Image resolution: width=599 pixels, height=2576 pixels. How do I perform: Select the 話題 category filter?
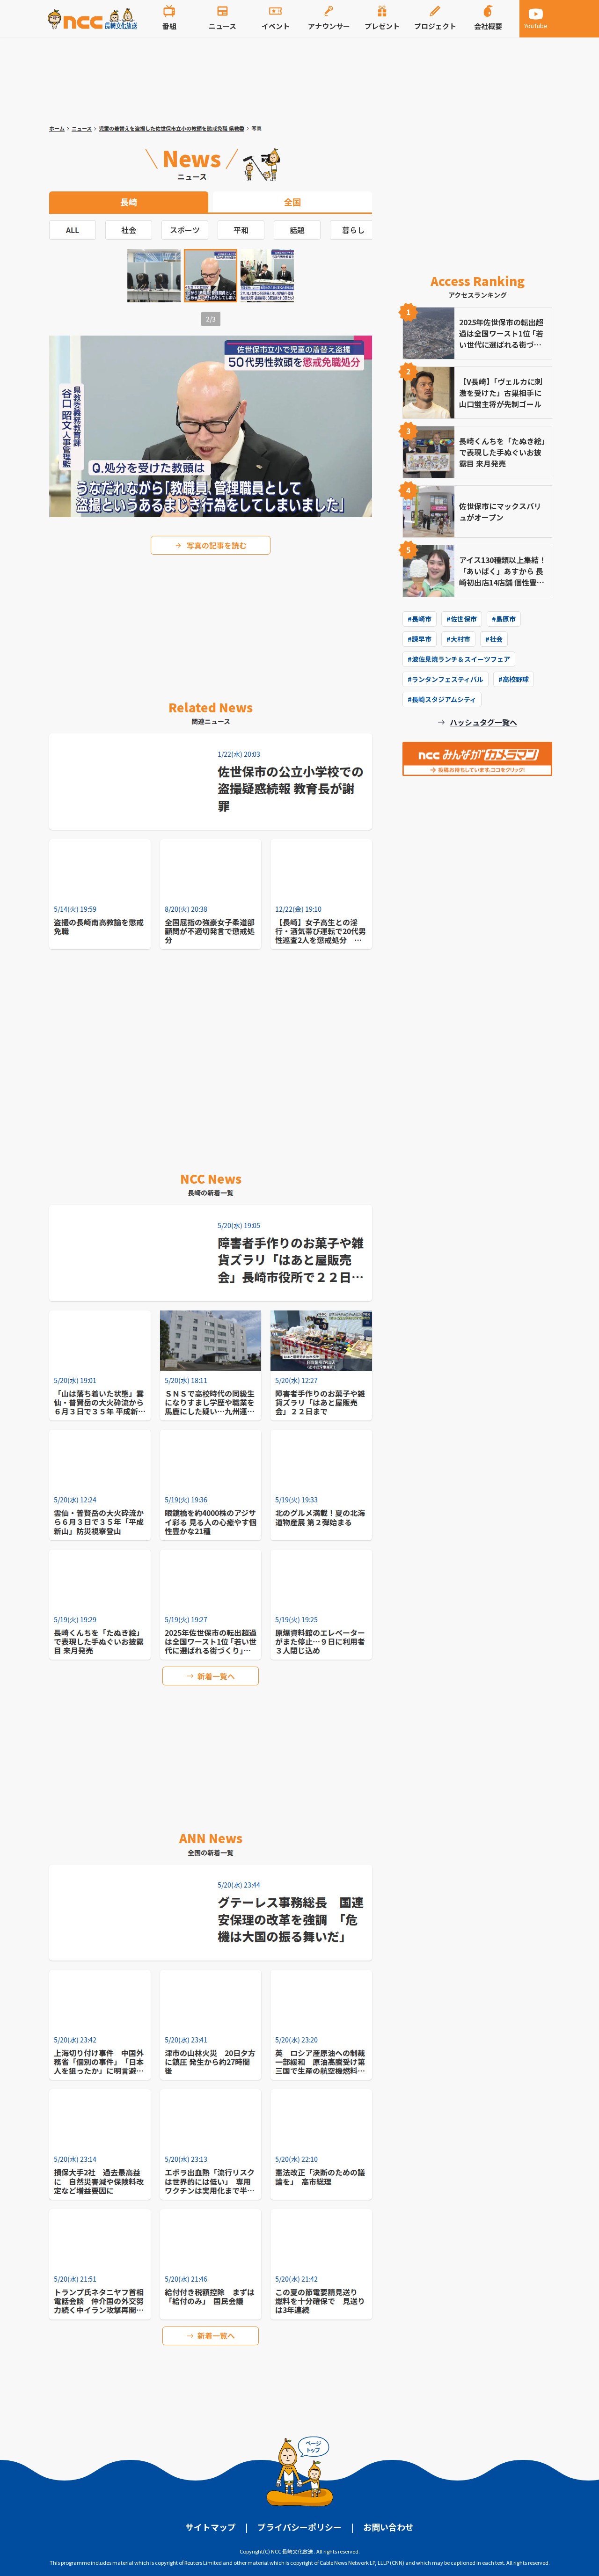(x=297, y=230)
